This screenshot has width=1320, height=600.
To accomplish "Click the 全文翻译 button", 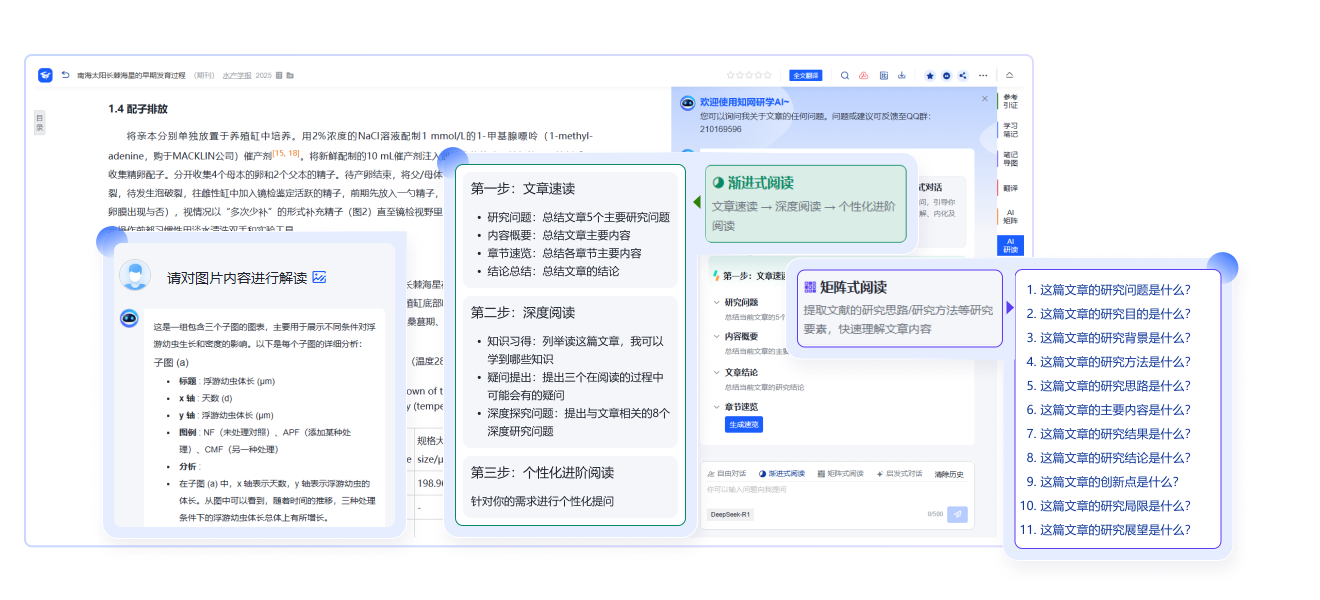I will click(805, 75).
